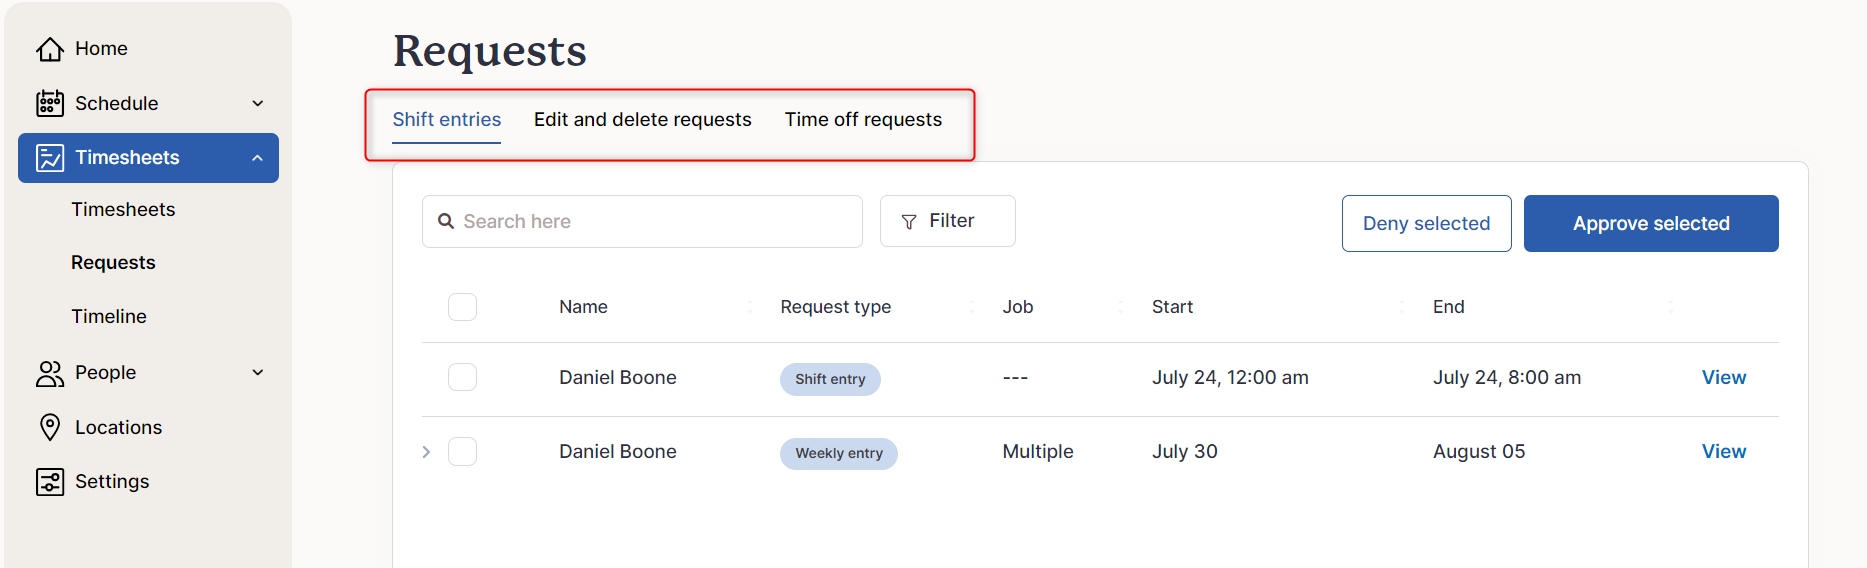Click the funnel Filter icon
1867x568 pixels.
pyautogui.click(x=909, y=222)
